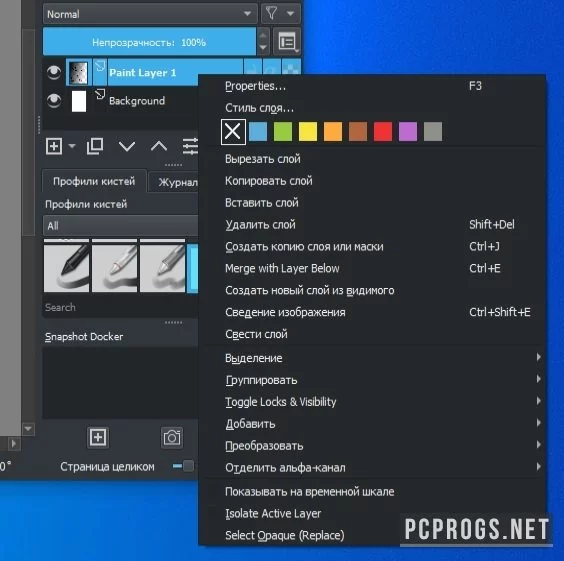This screenshot has height=561, width=564.
Task: Expand Toggle Locks & Visibility submenu
Action: pos(372,402)
